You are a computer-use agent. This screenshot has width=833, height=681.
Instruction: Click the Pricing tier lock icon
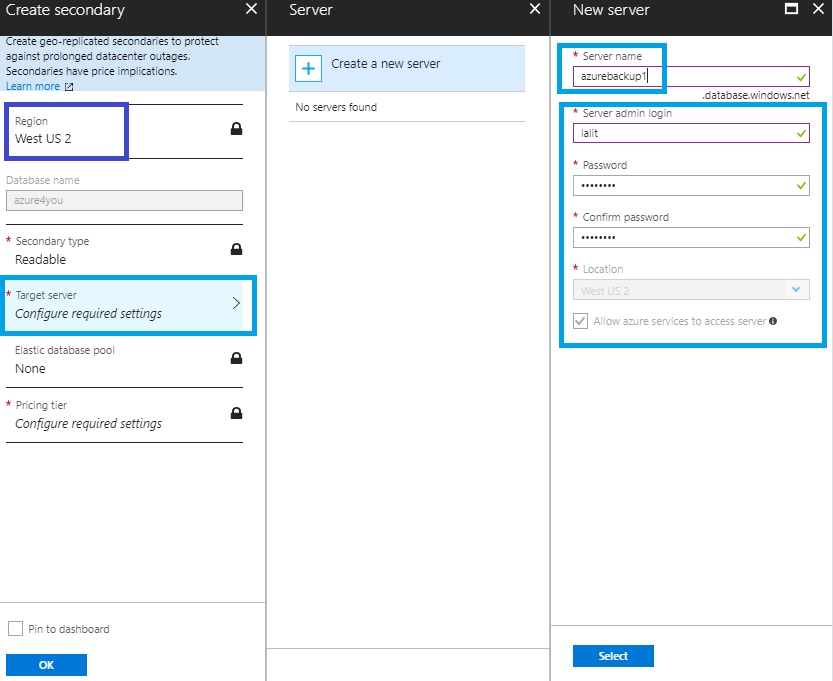click(x=236, y=413)
